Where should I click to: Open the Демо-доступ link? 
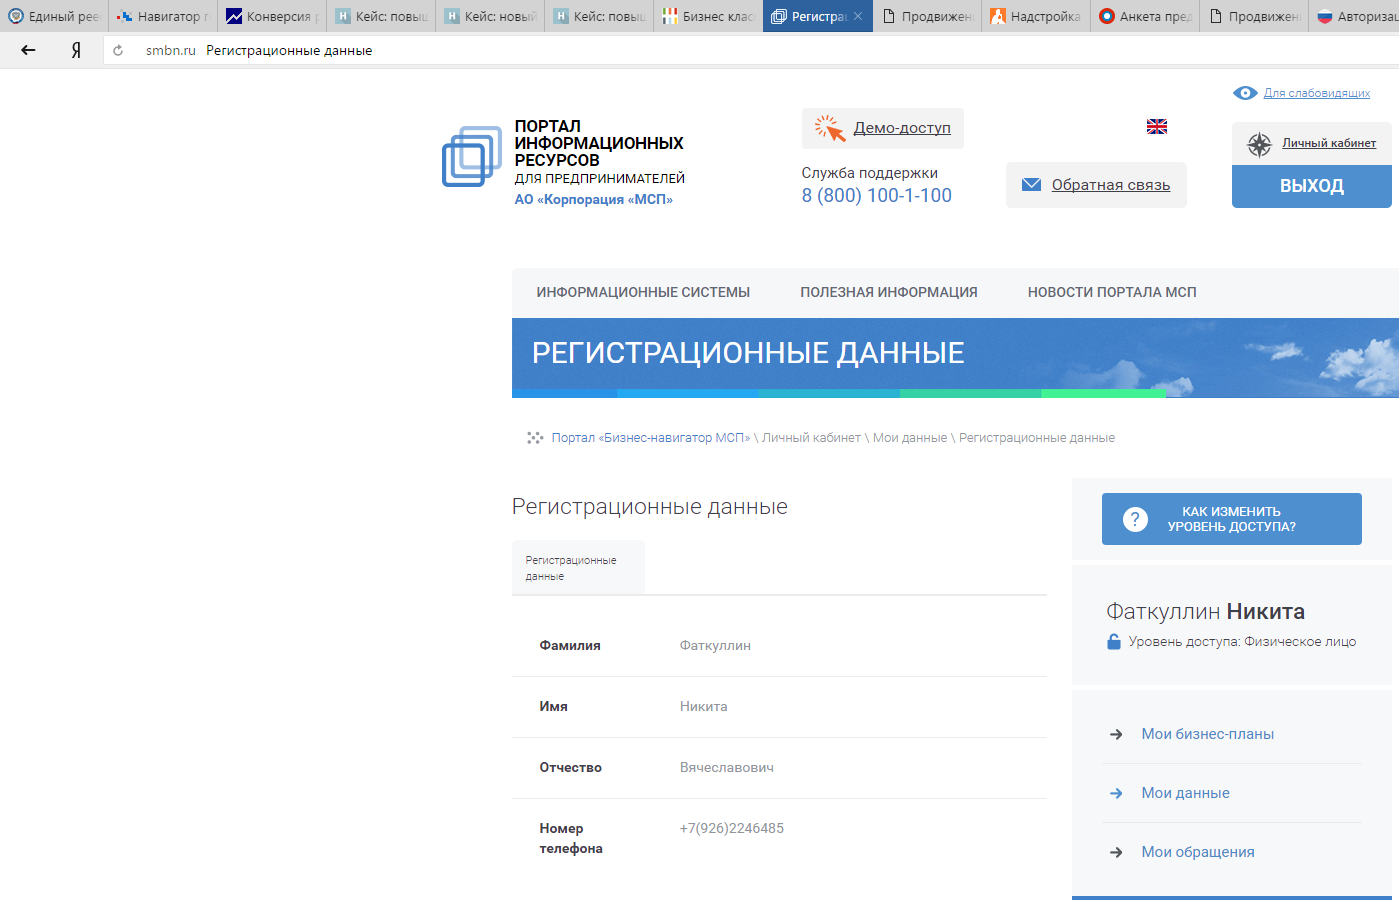pyautogui.click(x=901, y=128)
